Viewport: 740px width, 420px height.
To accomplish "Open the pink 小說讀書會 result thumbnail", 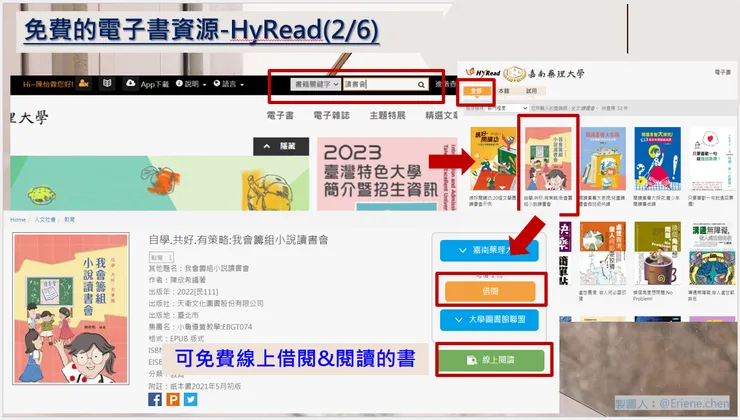I will tap(548, 159).
